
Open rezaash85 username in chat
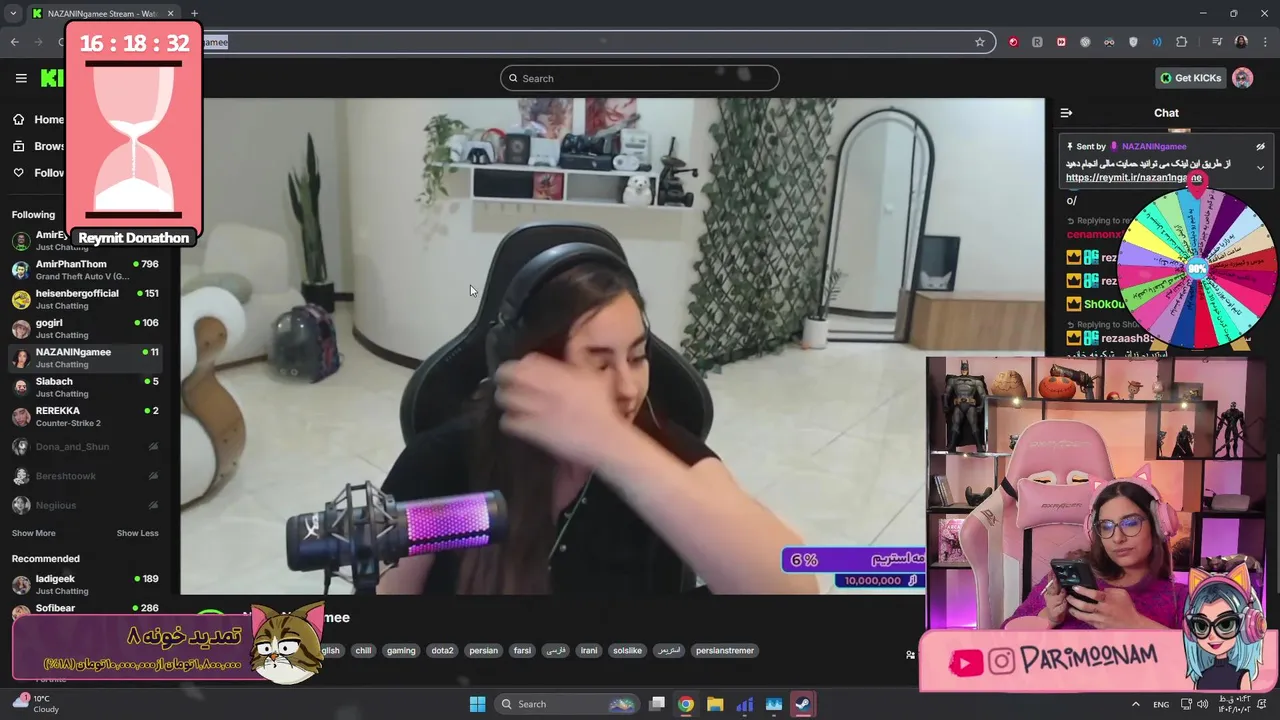pyautogui.click(x=1126, y=339)
